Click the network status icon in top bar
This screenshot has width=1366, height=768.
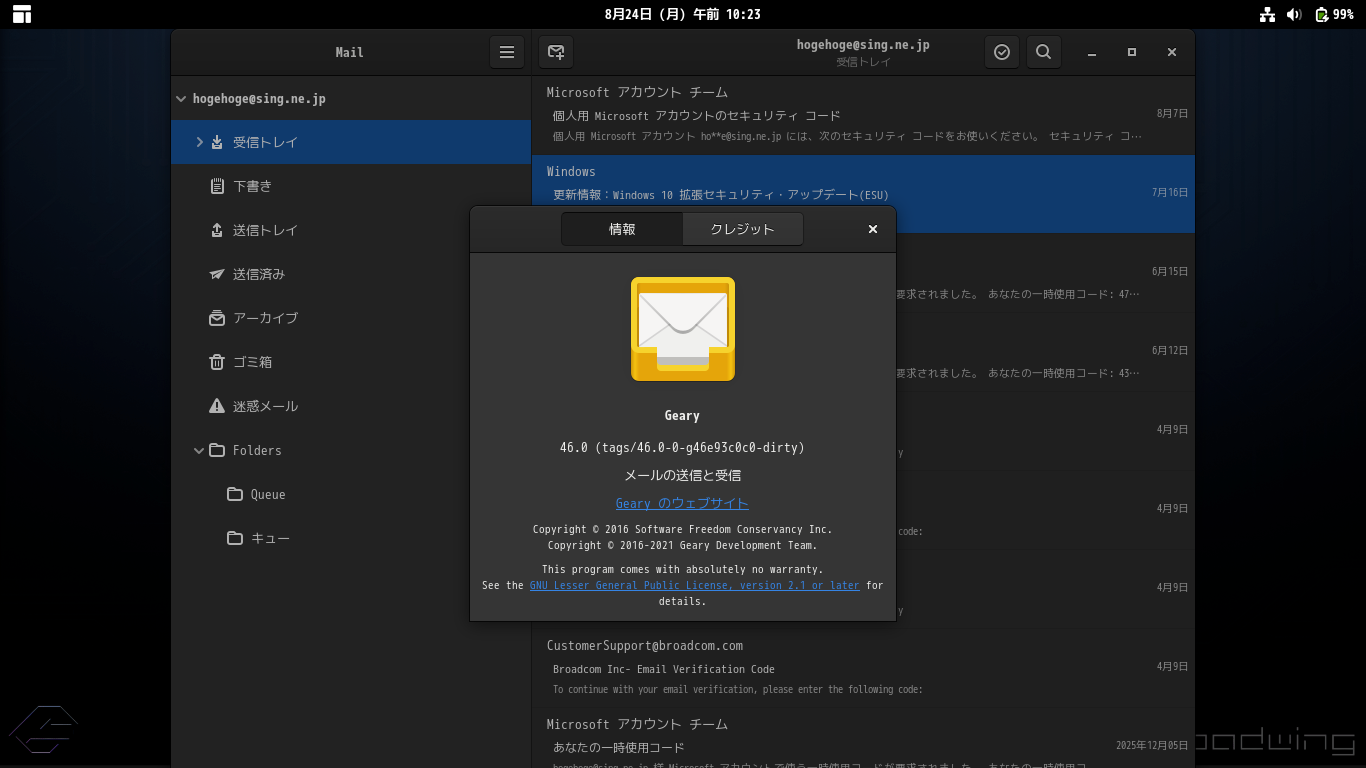pos(1268,14)
